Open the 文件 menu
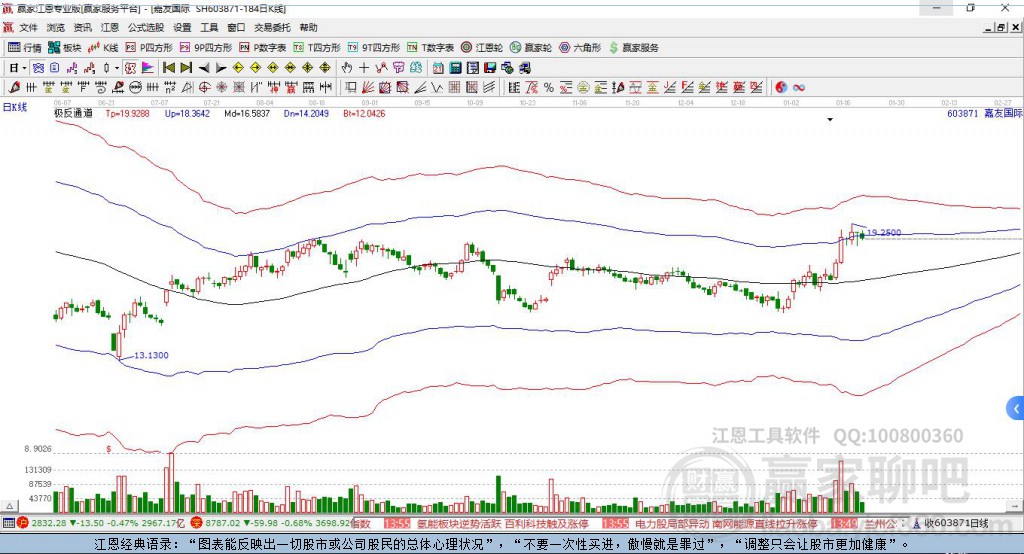Viewport: 1024px width, 554px height. [x=28, y=27]
